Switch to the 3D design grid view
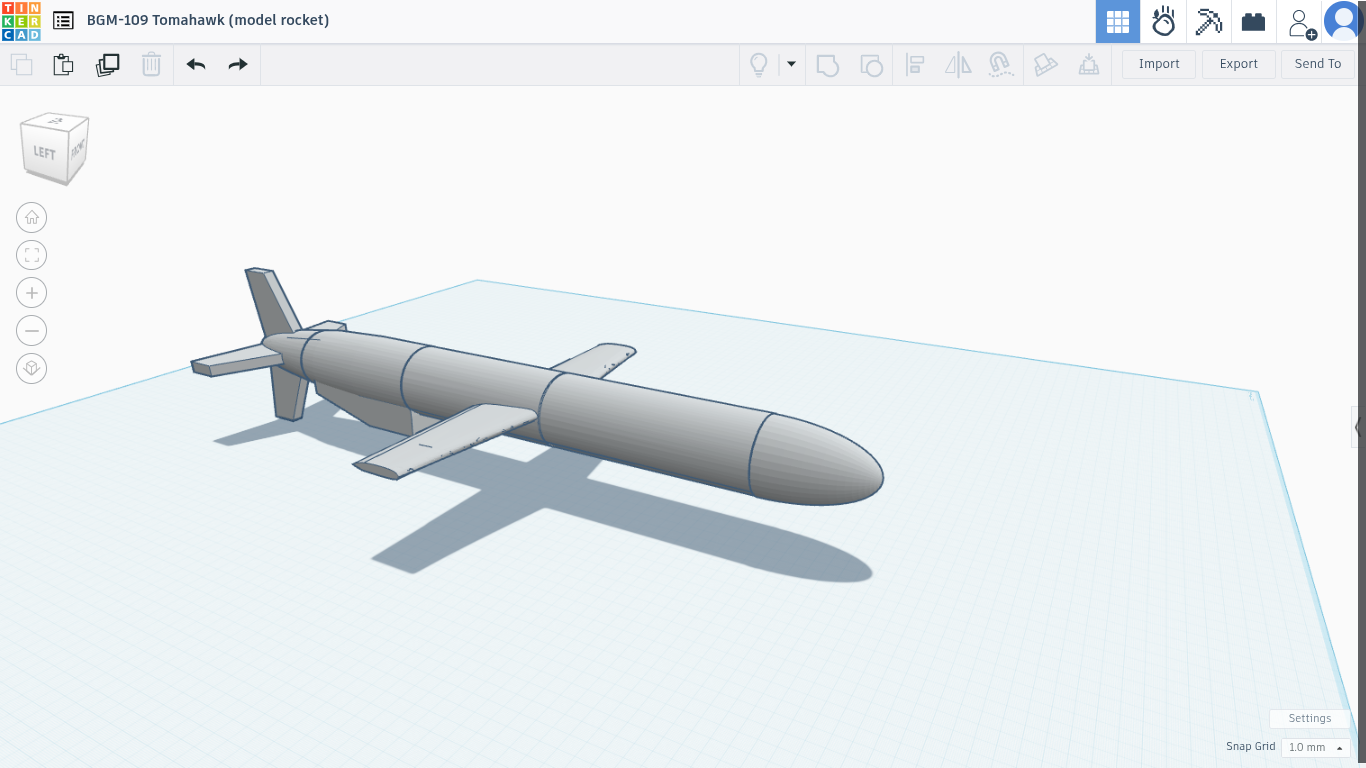 pos(1118,21)
